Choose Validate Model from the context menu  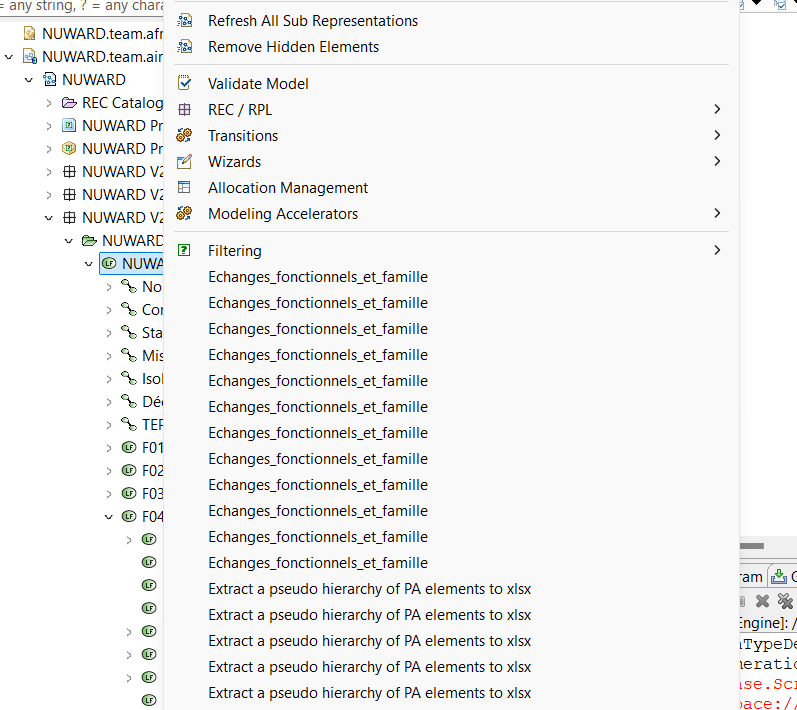tap(258, 84)
